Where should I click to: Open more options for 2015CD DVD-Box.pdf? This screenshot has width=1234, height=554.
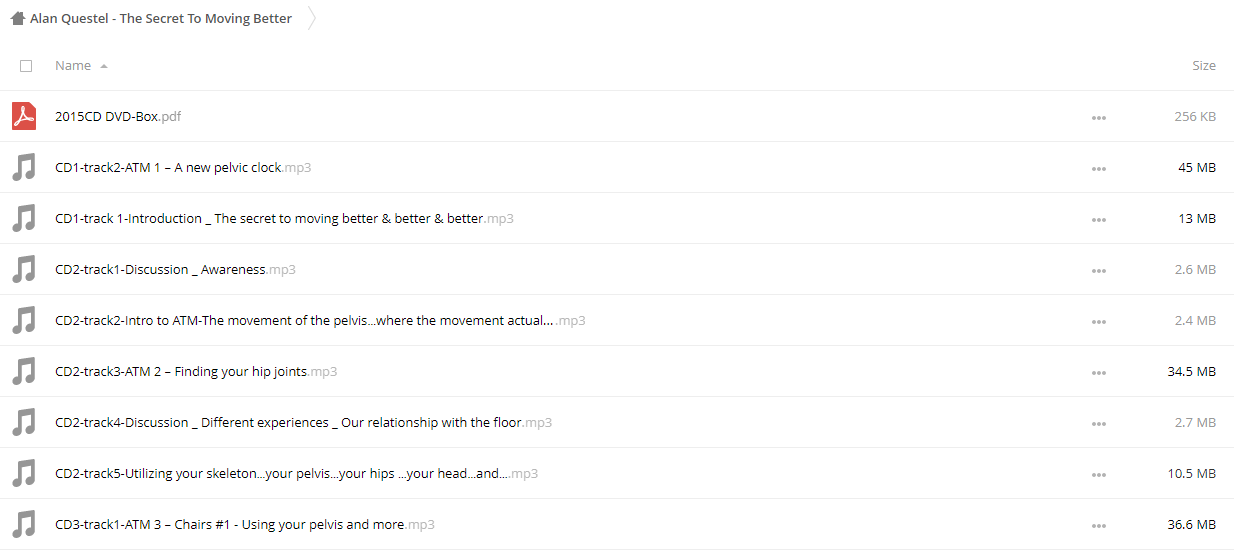[1099, 118]
